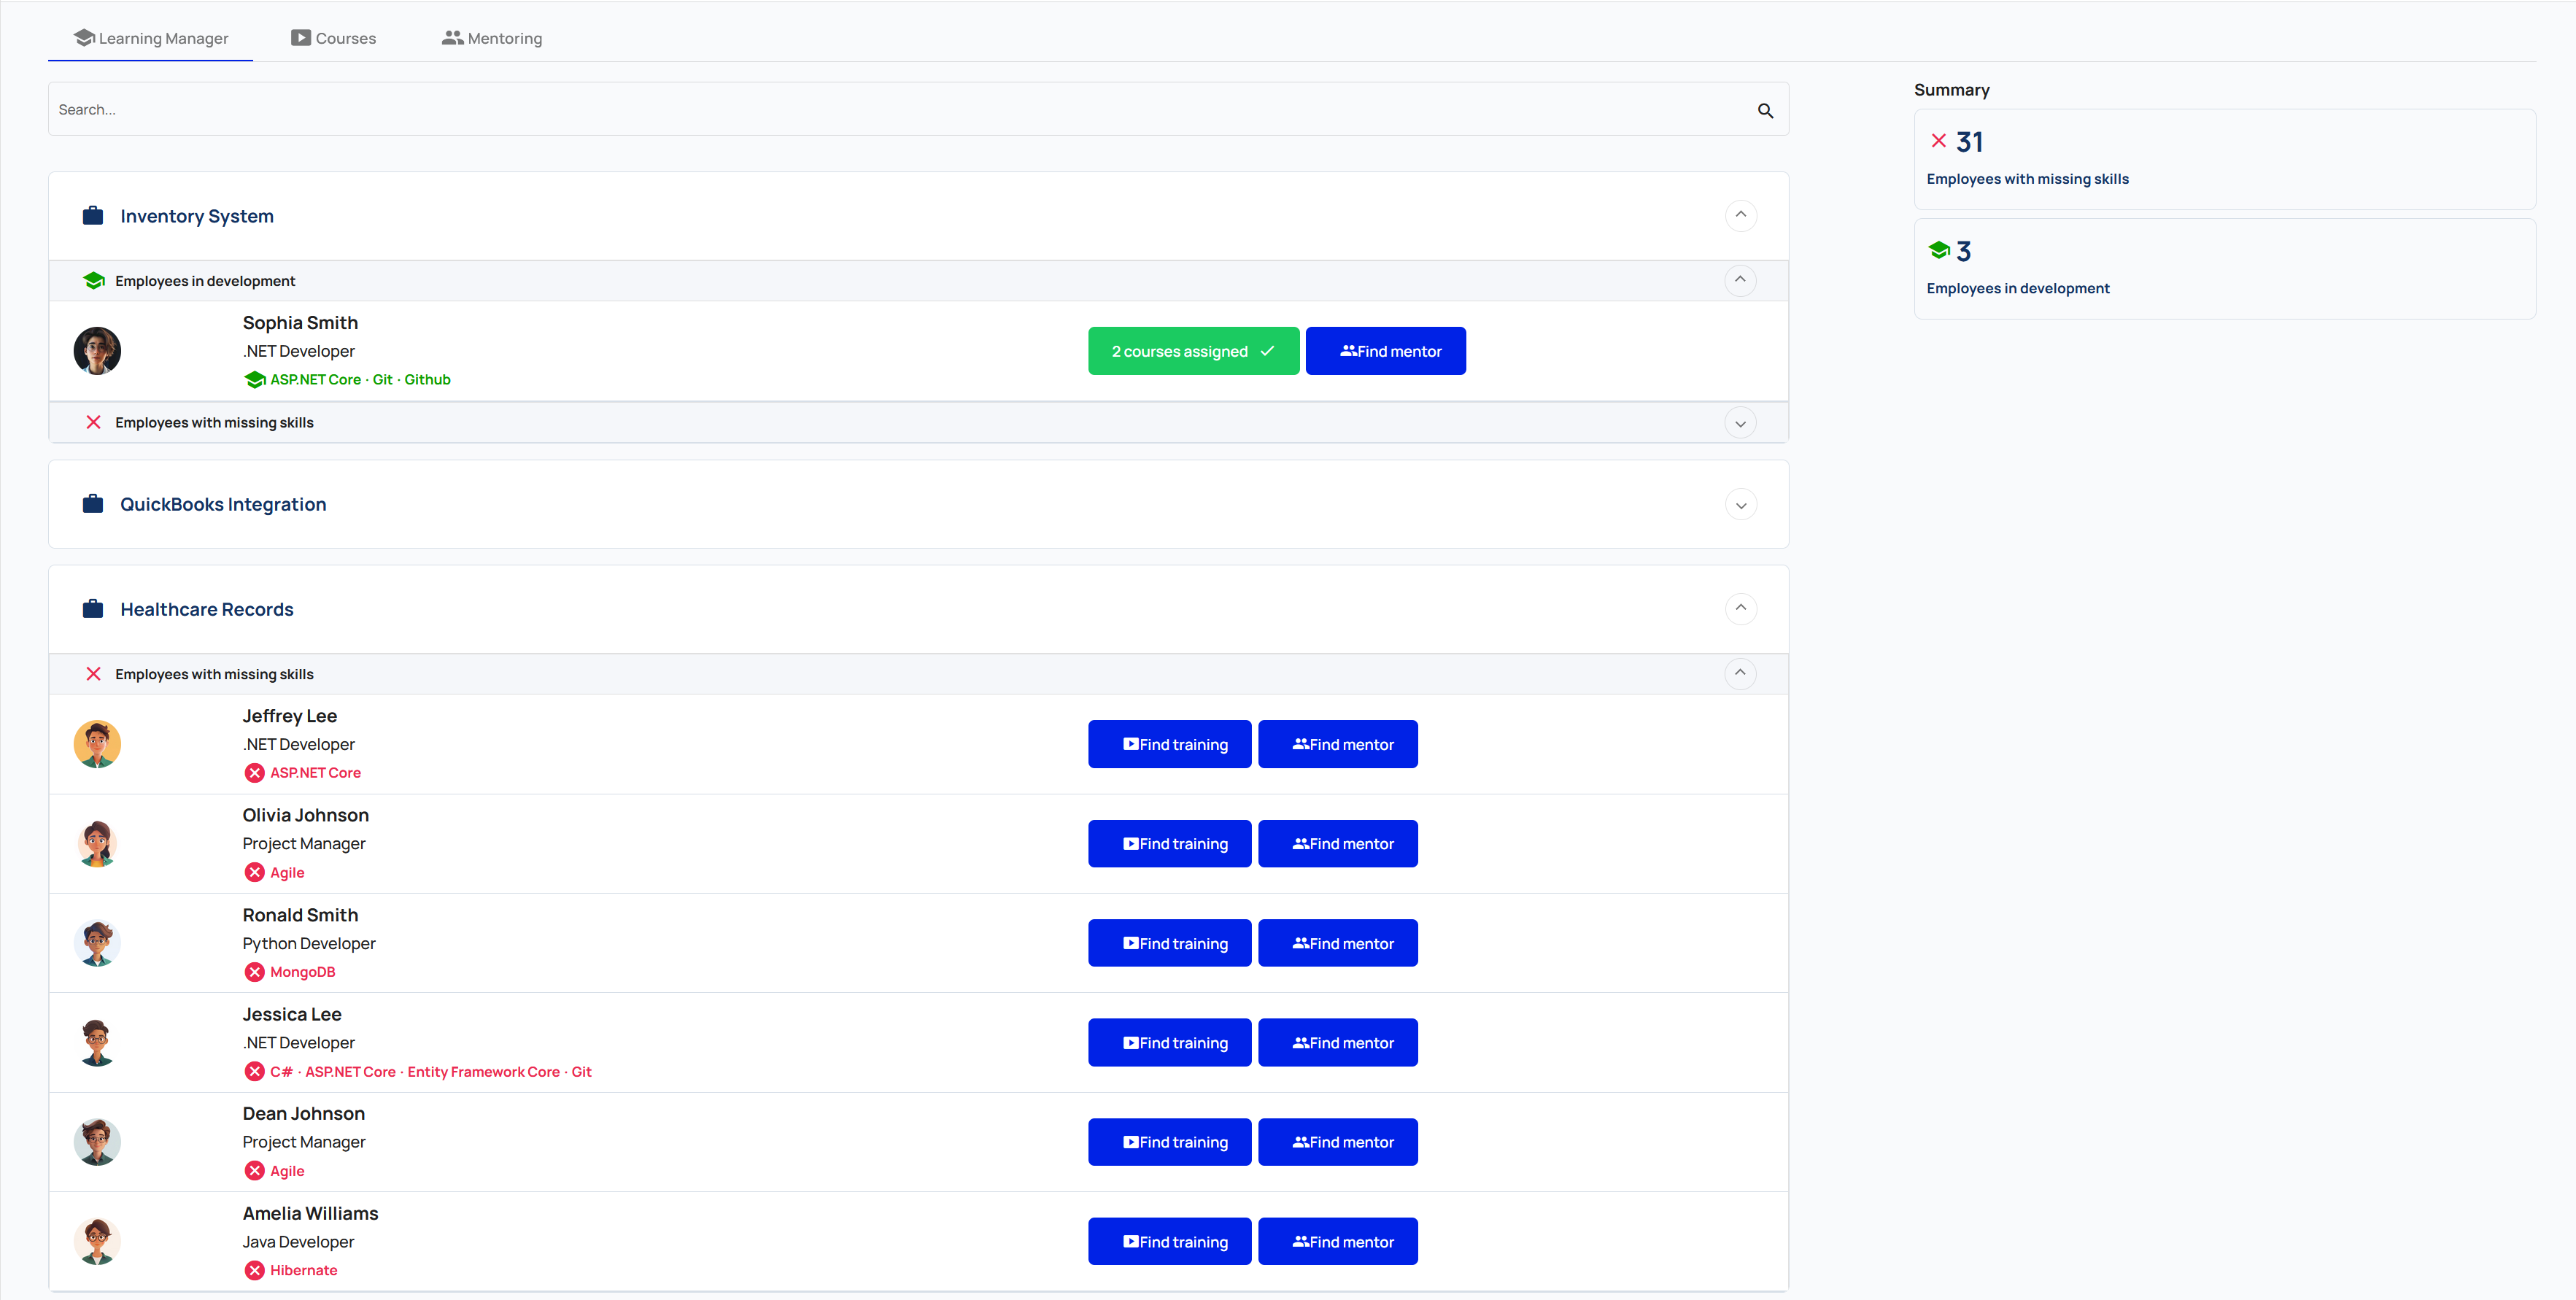
Task: Click graduation cap icon in Employees in development header
Action: pyautogui.click(x=94, y=281)
